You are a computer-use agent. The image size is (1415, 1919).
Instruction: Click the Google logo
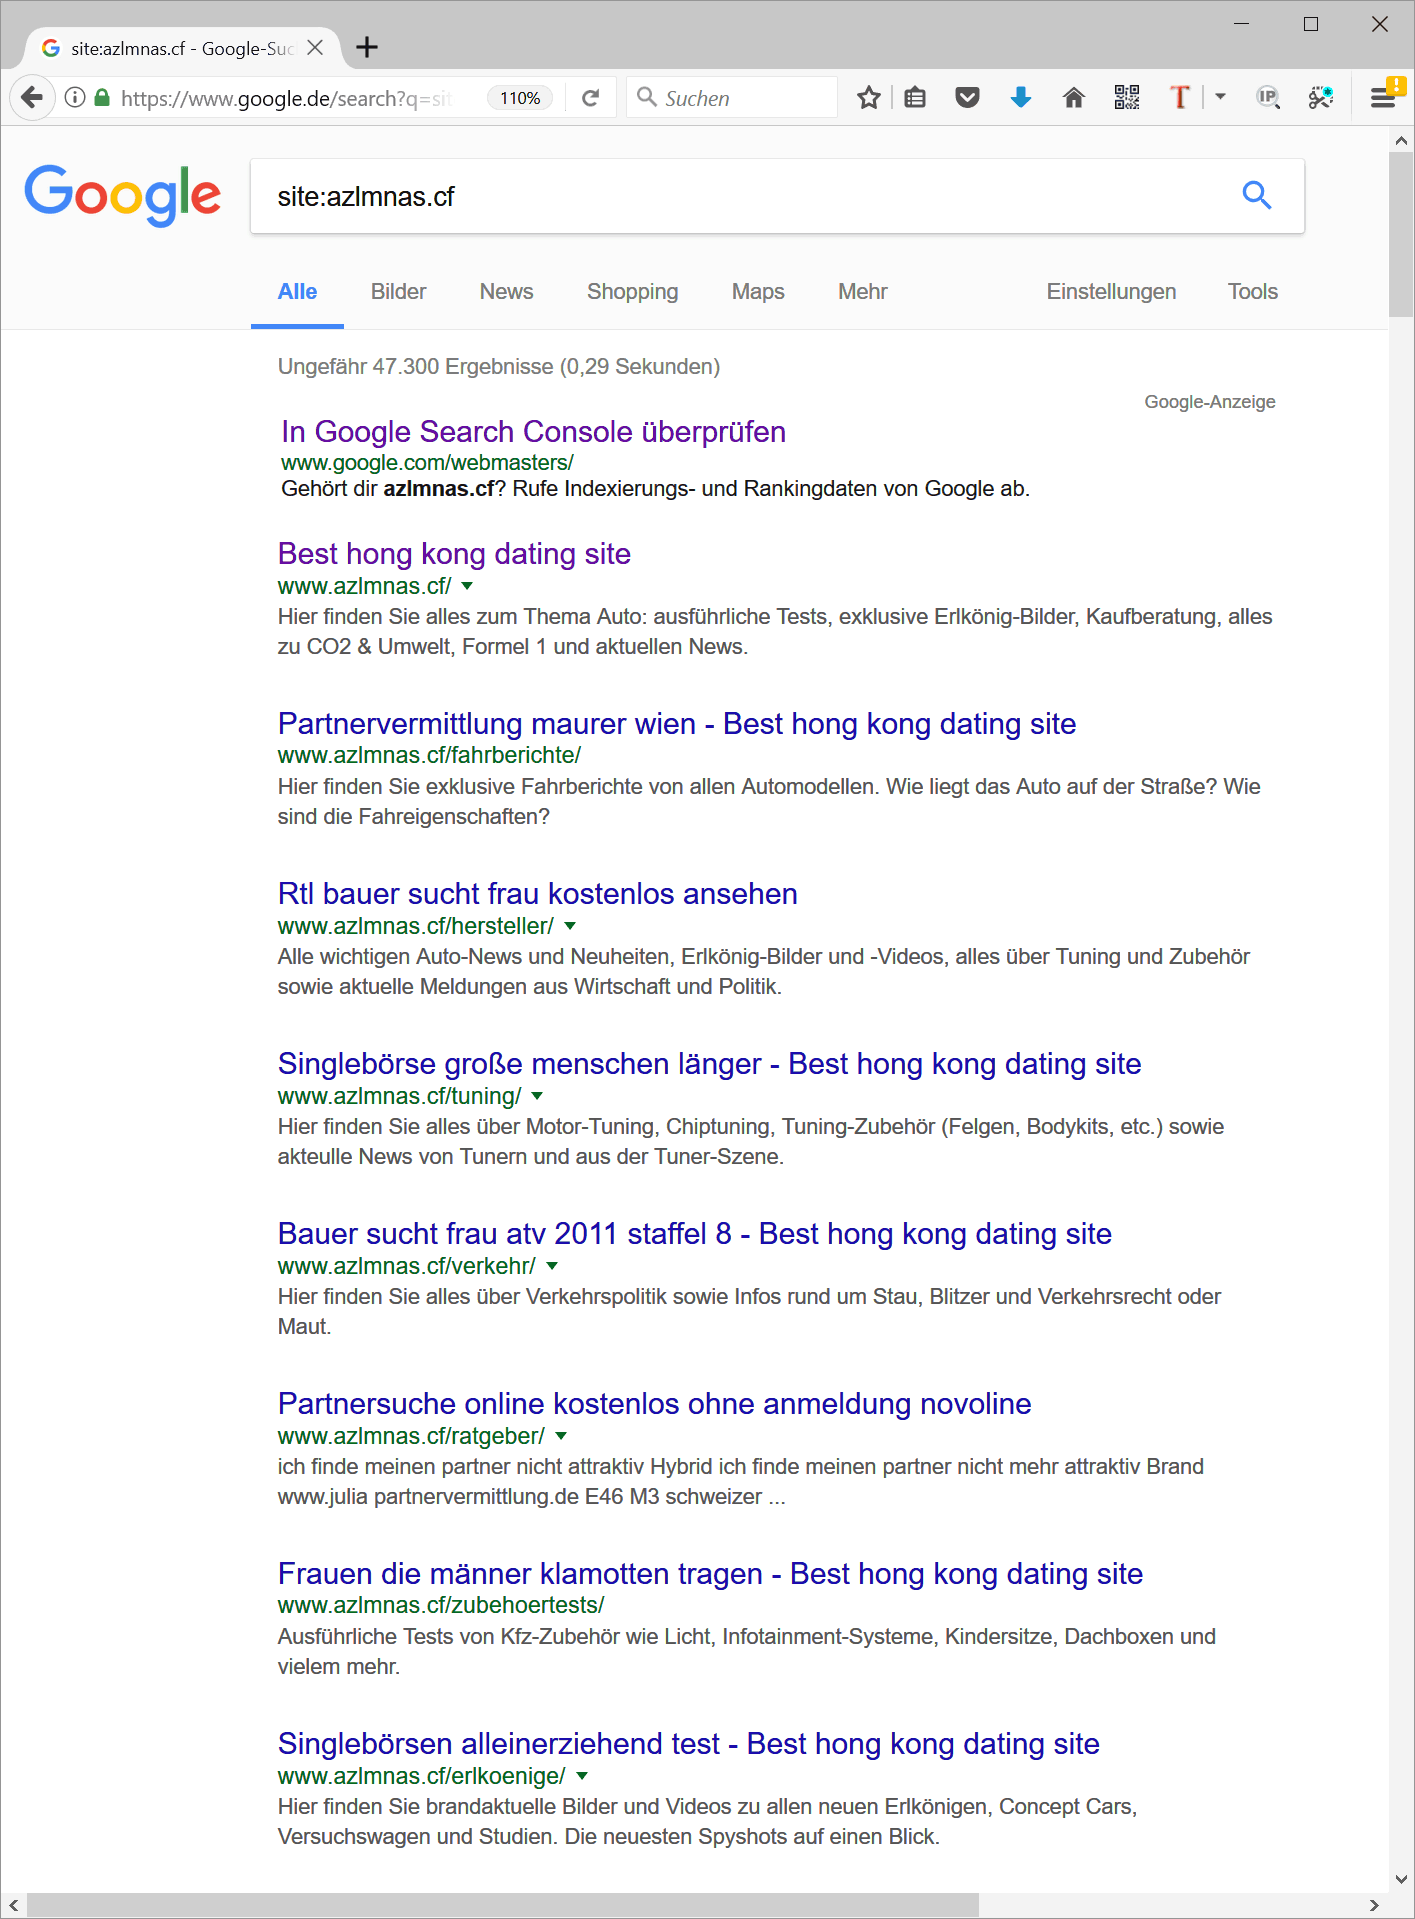tap(122, 195)
